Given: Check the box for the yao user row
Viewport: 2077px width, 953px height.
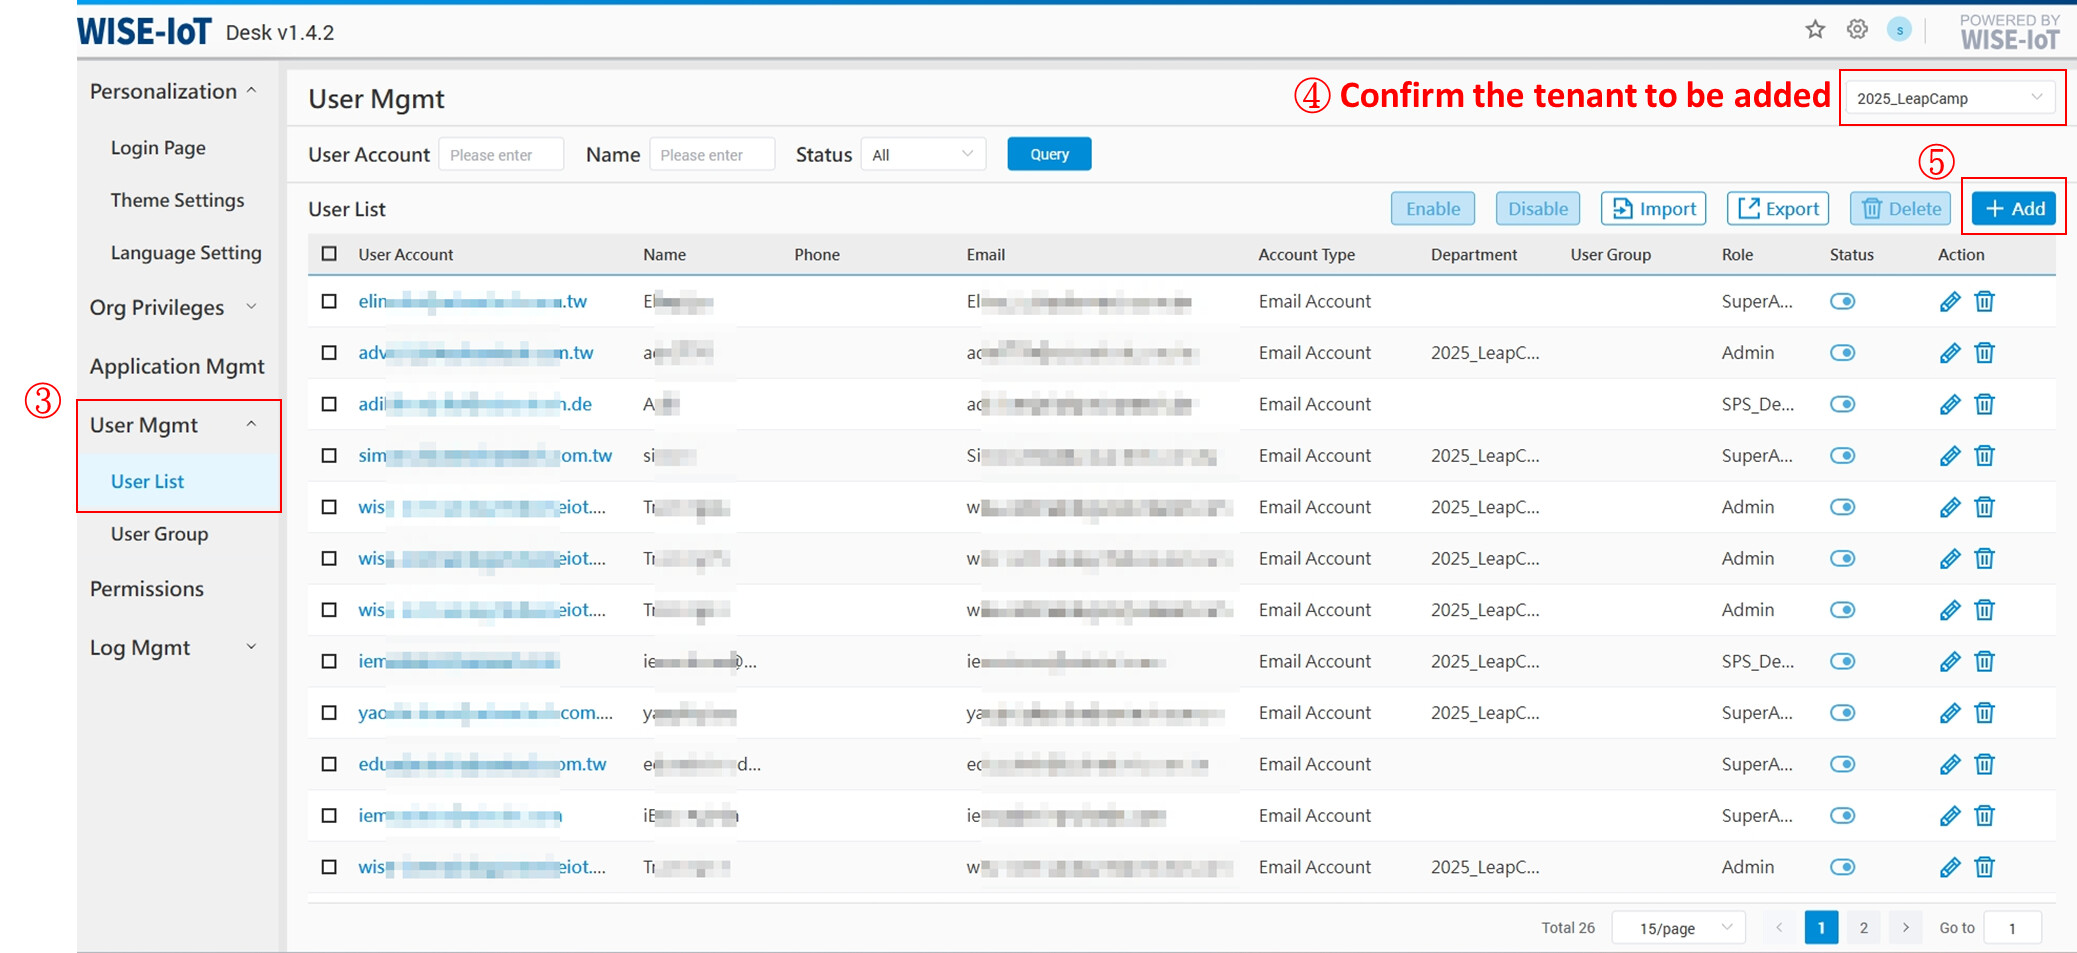Looking at the screenshot, I should coord(329,713).
